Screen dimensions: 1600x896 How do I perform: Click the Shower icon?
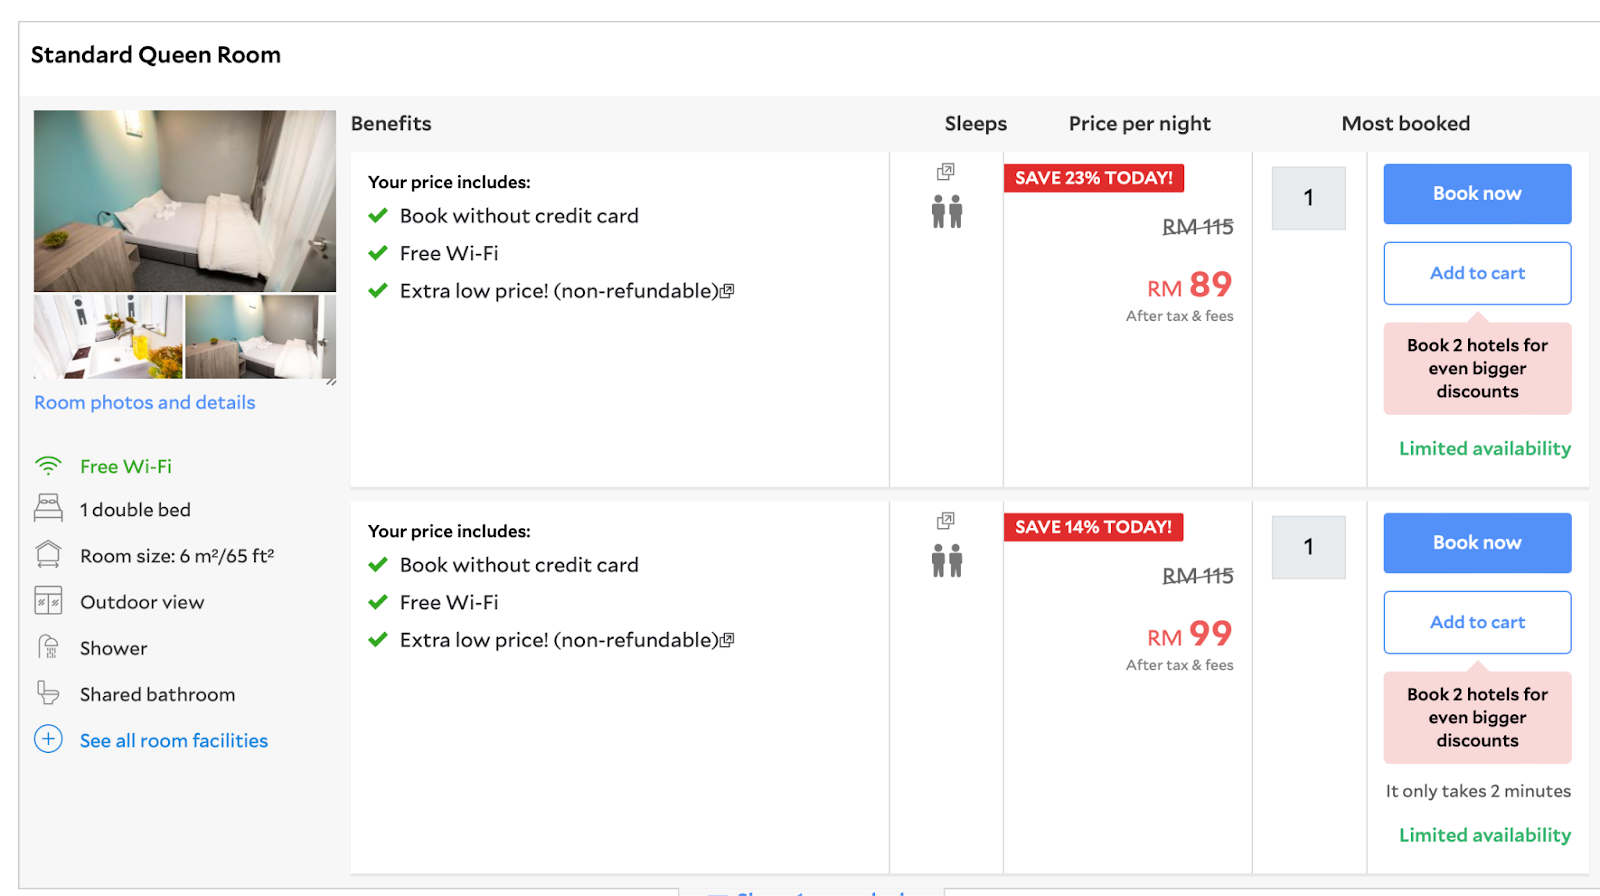48,648
